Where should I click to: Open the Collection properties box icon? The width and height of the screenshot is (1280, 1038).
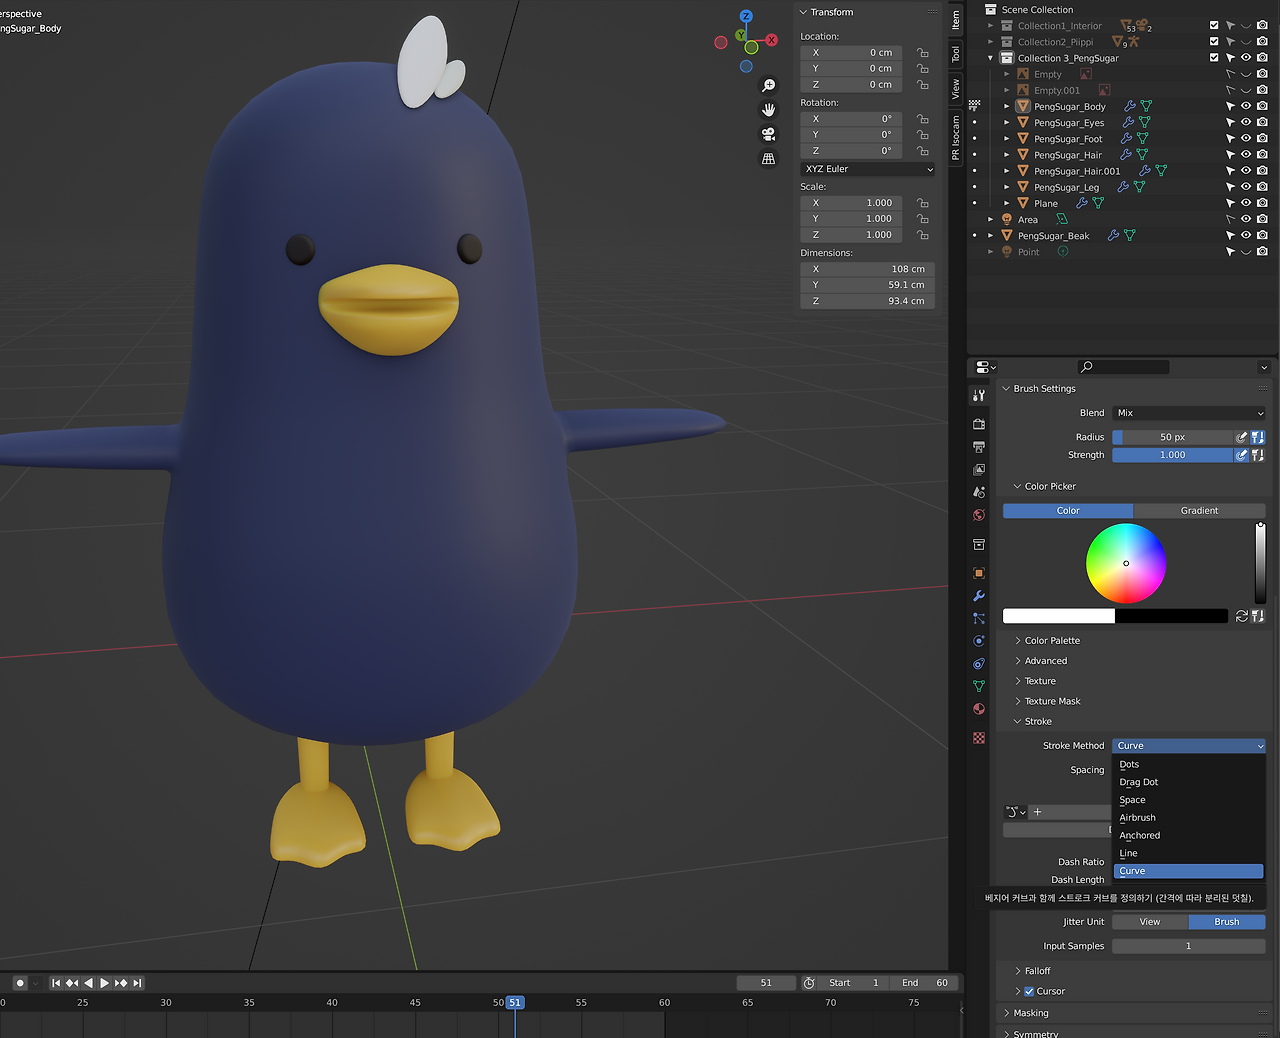pos(979,545)
